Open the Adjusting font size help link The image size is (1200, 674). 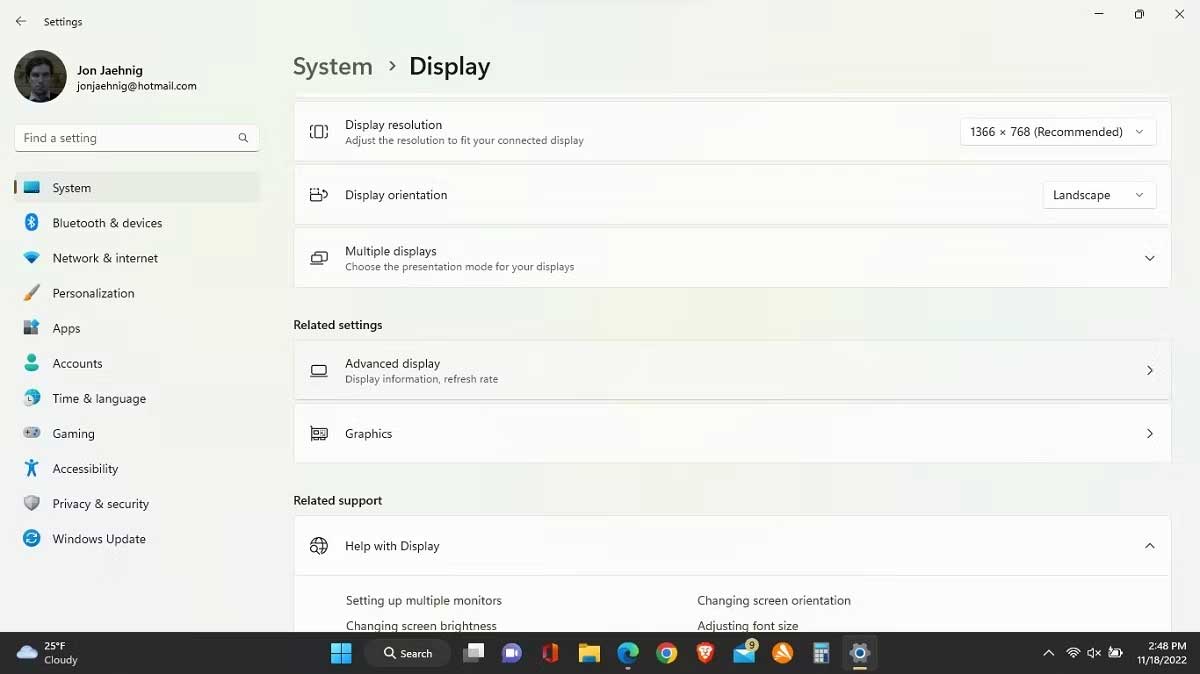tap(746, 625)
